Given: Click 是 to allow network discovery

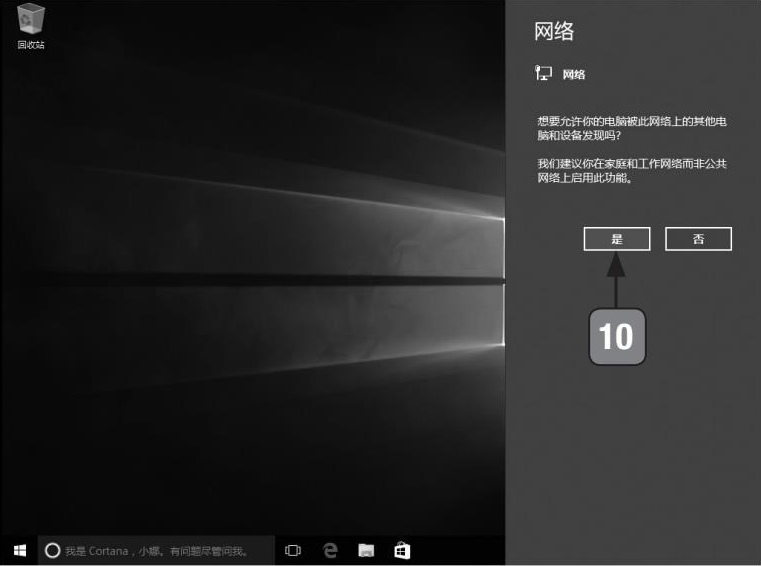Looking at the screenshot, I should click(x=617, y=239).
